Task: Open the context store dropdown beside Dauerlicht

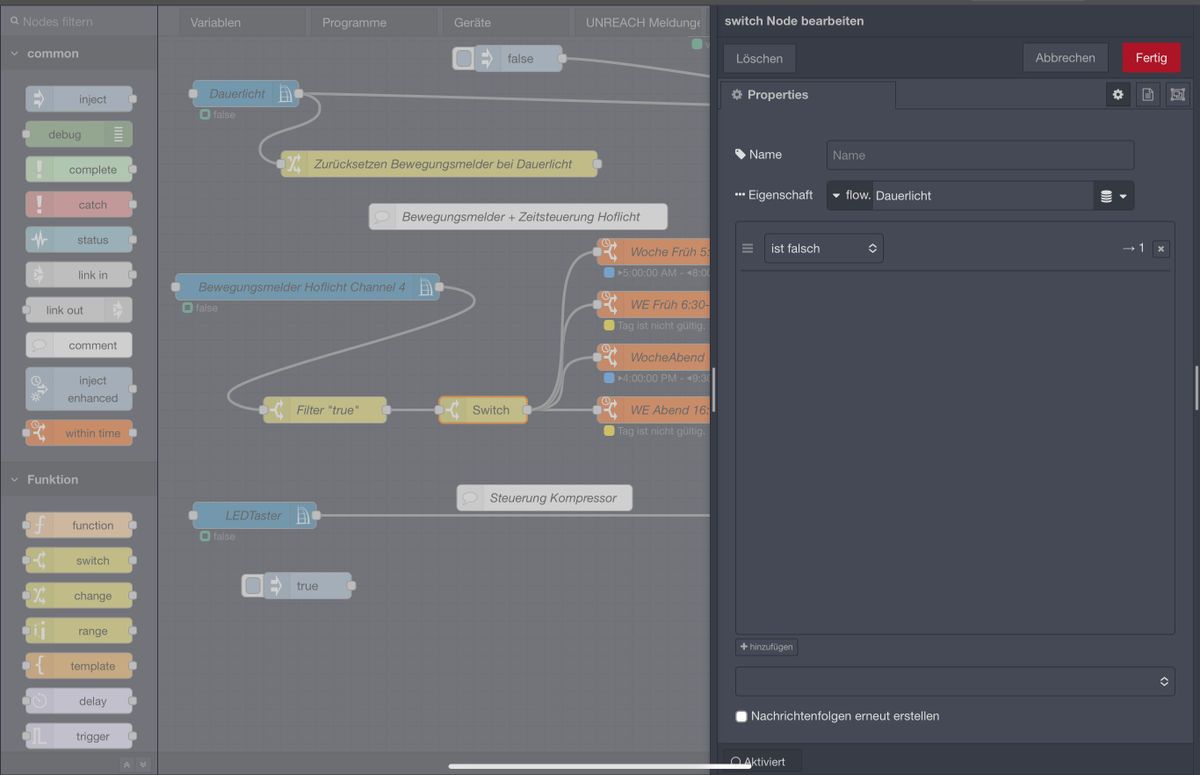Action: pos(1113,196)
